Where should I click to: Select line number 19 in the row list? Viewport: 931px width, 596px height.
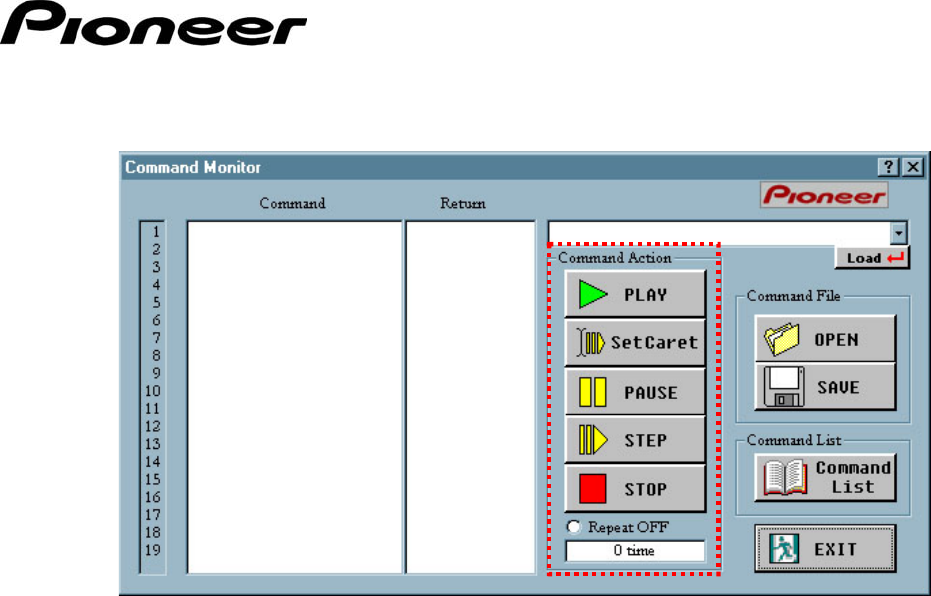(153, 550)
